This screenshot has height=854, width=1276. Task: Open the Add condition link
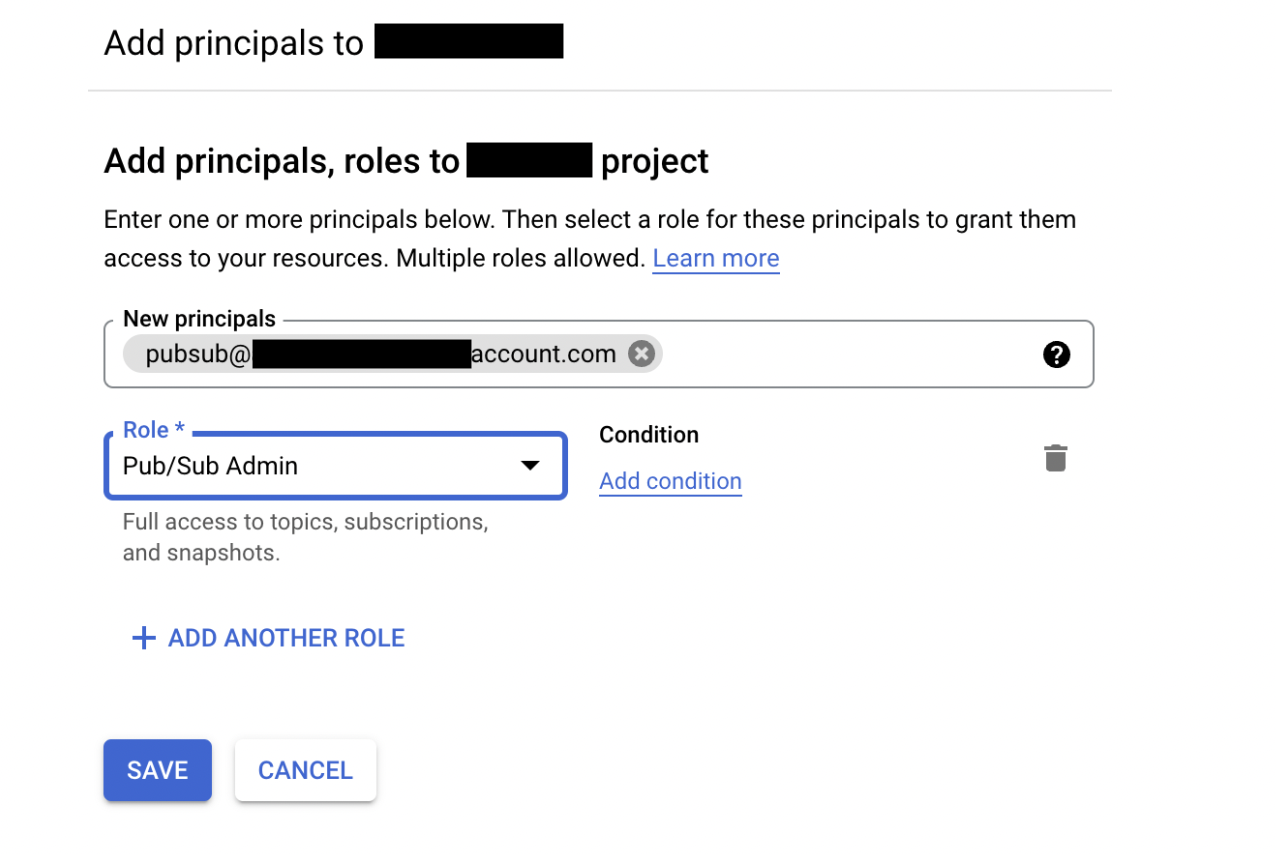(670, 481)
